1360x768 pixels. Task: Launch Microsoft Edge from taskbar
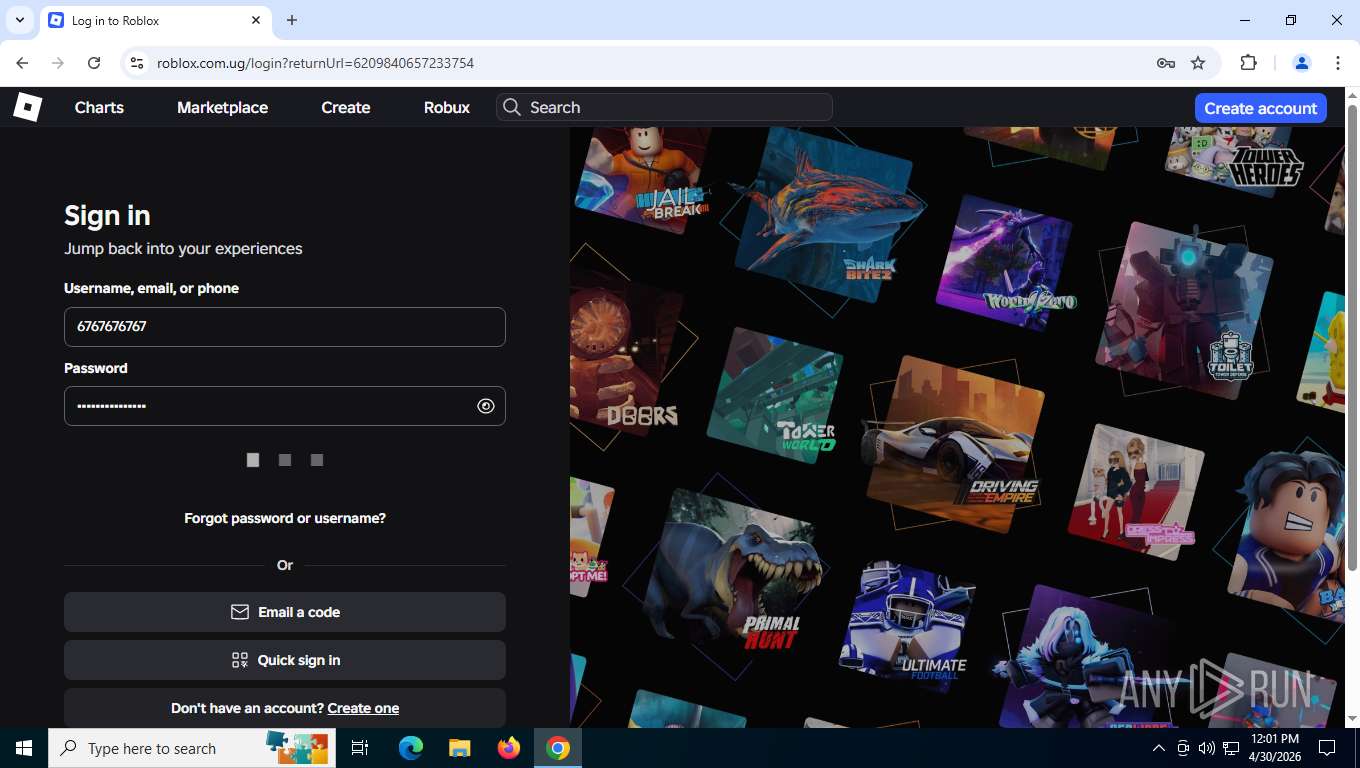click(x=411, y=748)
